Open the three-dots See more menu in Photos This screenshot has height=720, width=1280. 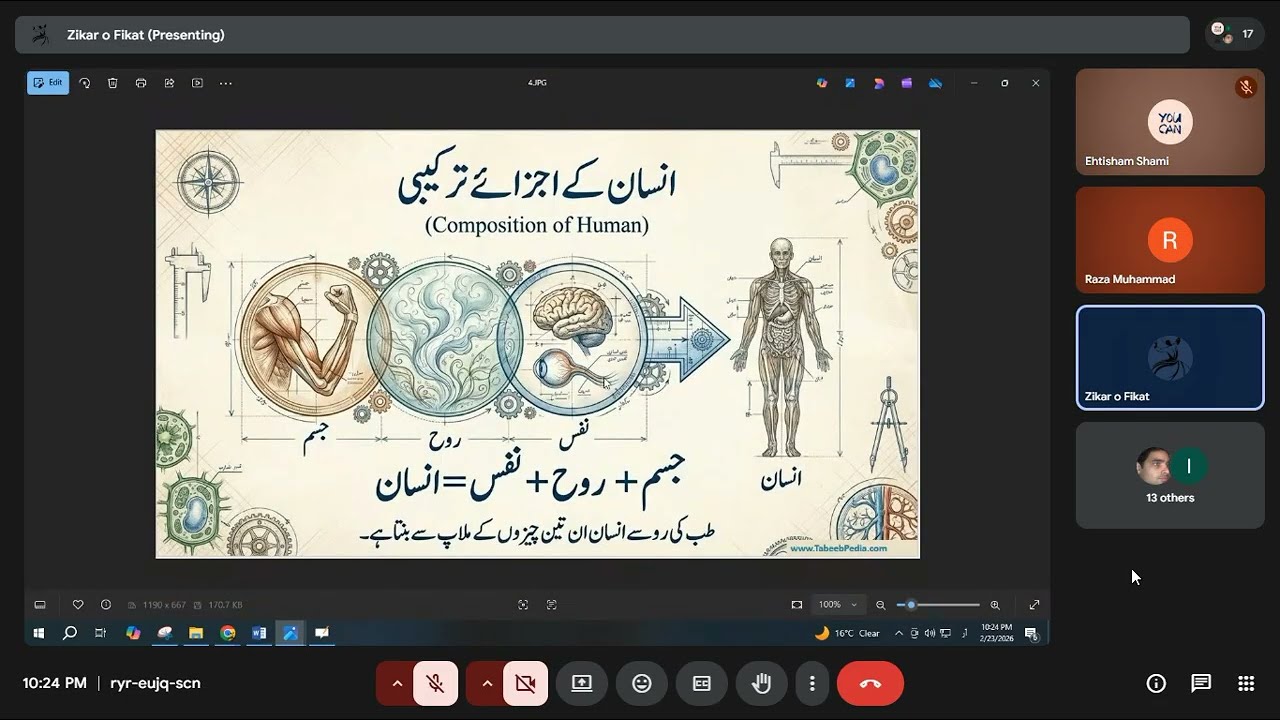[x=226, y=83]
